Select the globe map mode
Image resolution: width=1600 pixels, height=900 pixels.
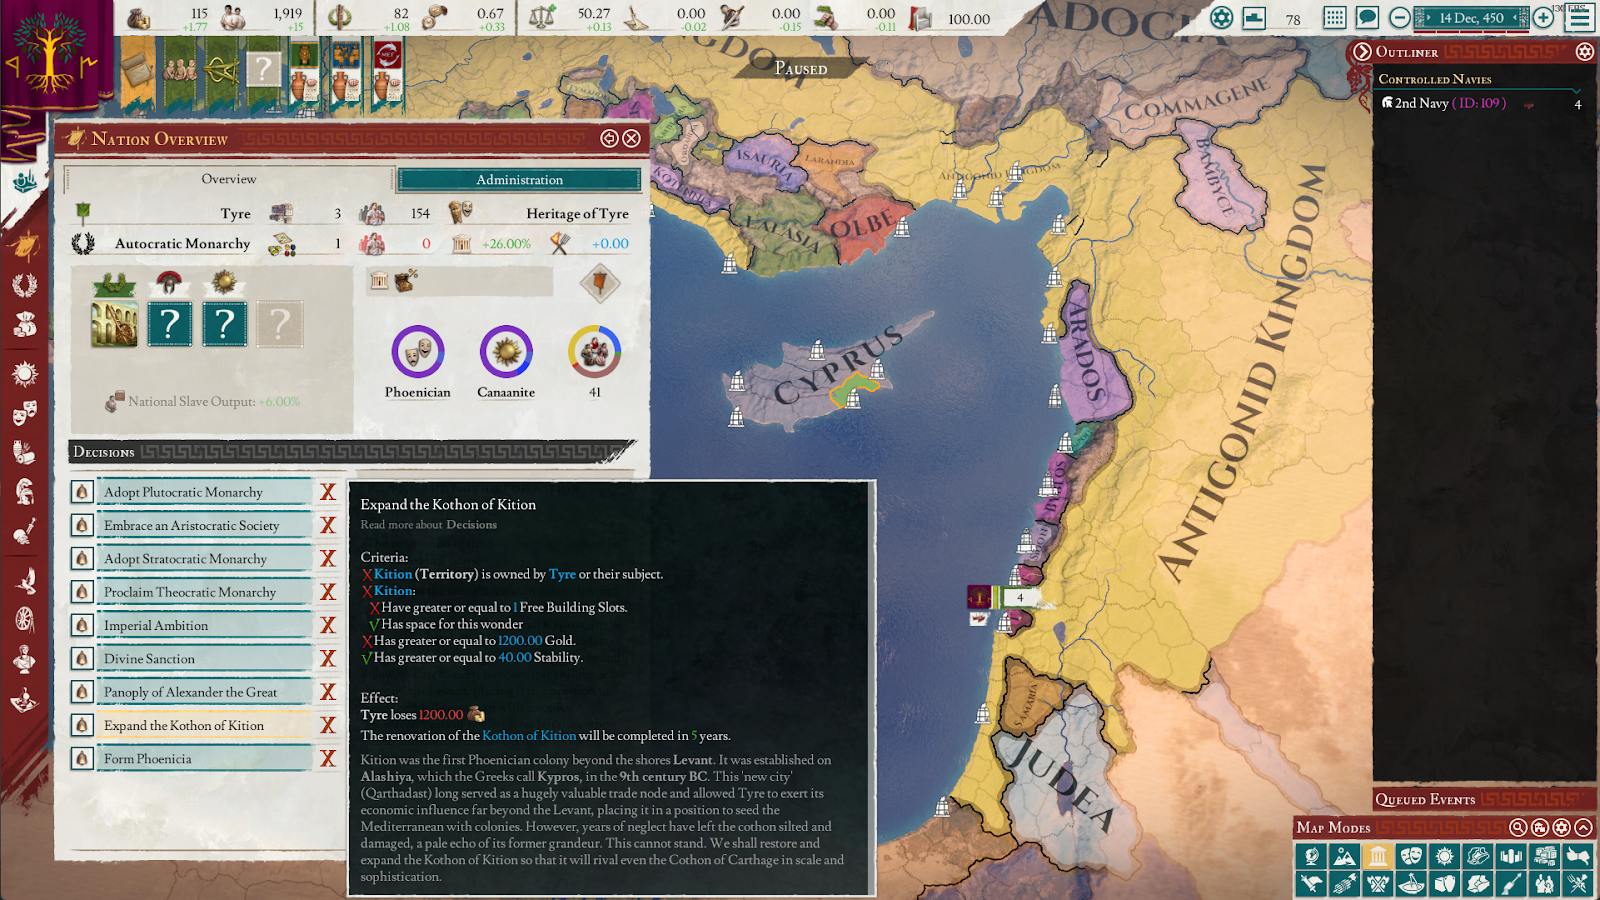pos(1311,856)
